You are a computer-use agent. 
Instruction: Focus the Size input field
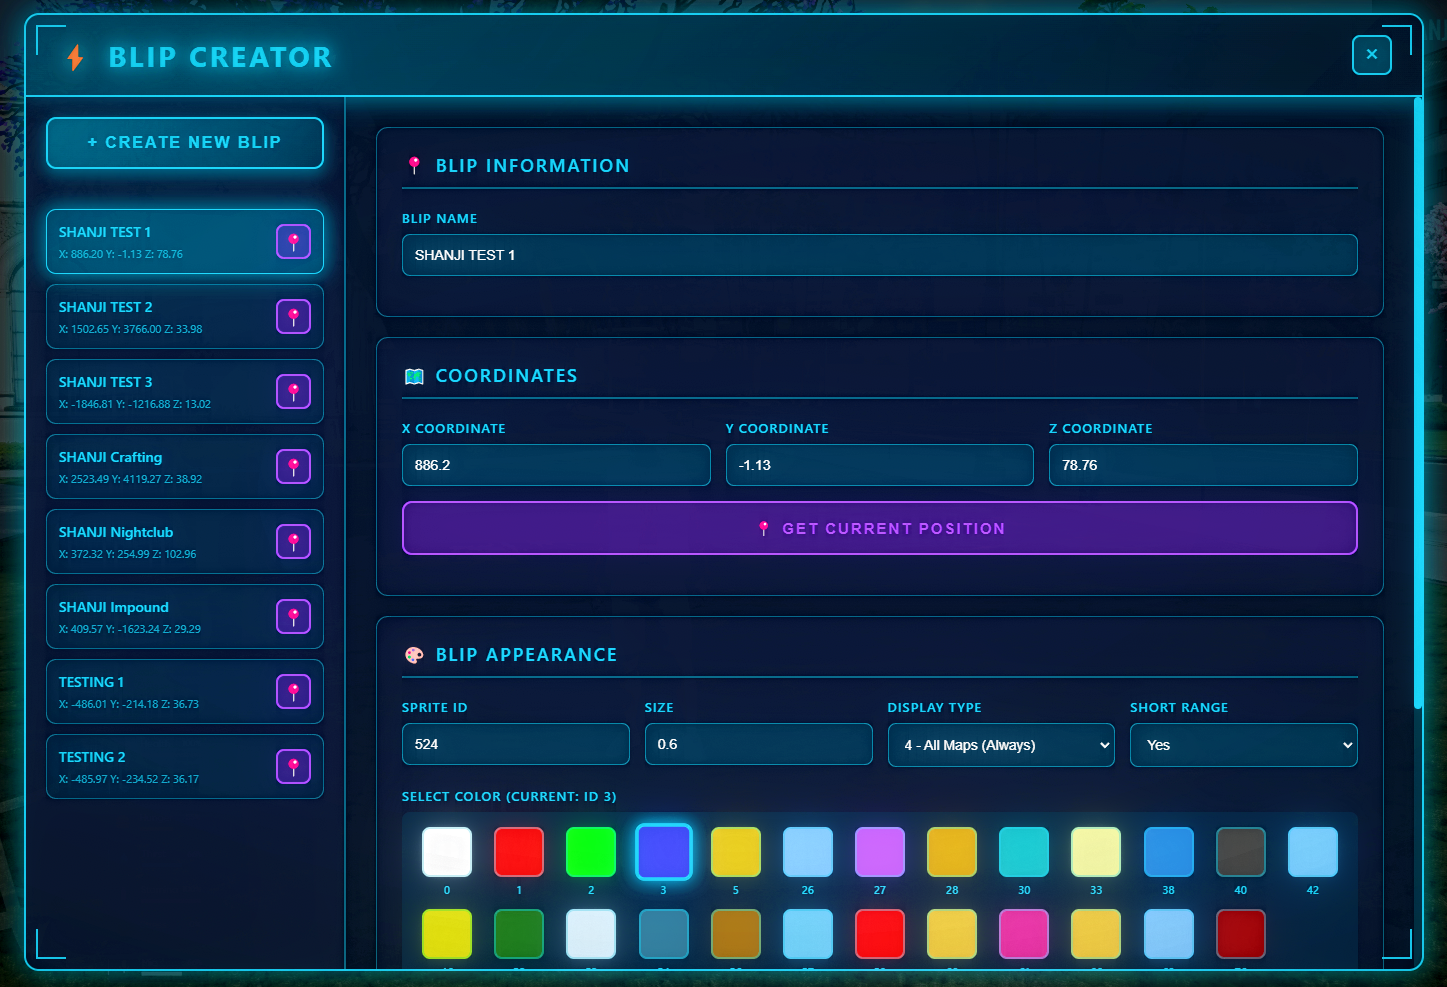point(758,744)
